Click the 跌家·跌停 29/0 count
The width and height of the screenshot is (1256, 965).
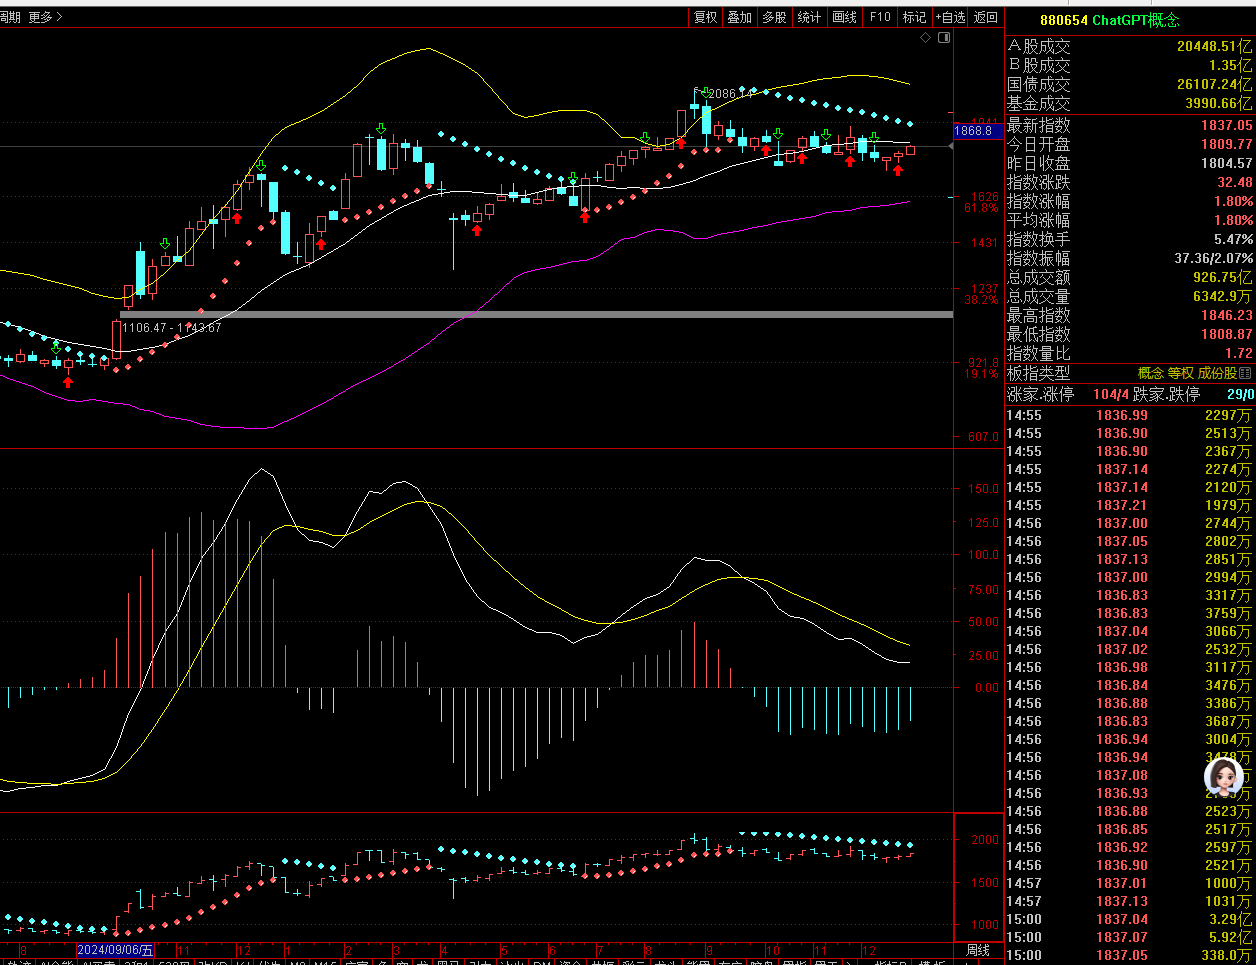pyautogui.click(x=1240, y=395)
